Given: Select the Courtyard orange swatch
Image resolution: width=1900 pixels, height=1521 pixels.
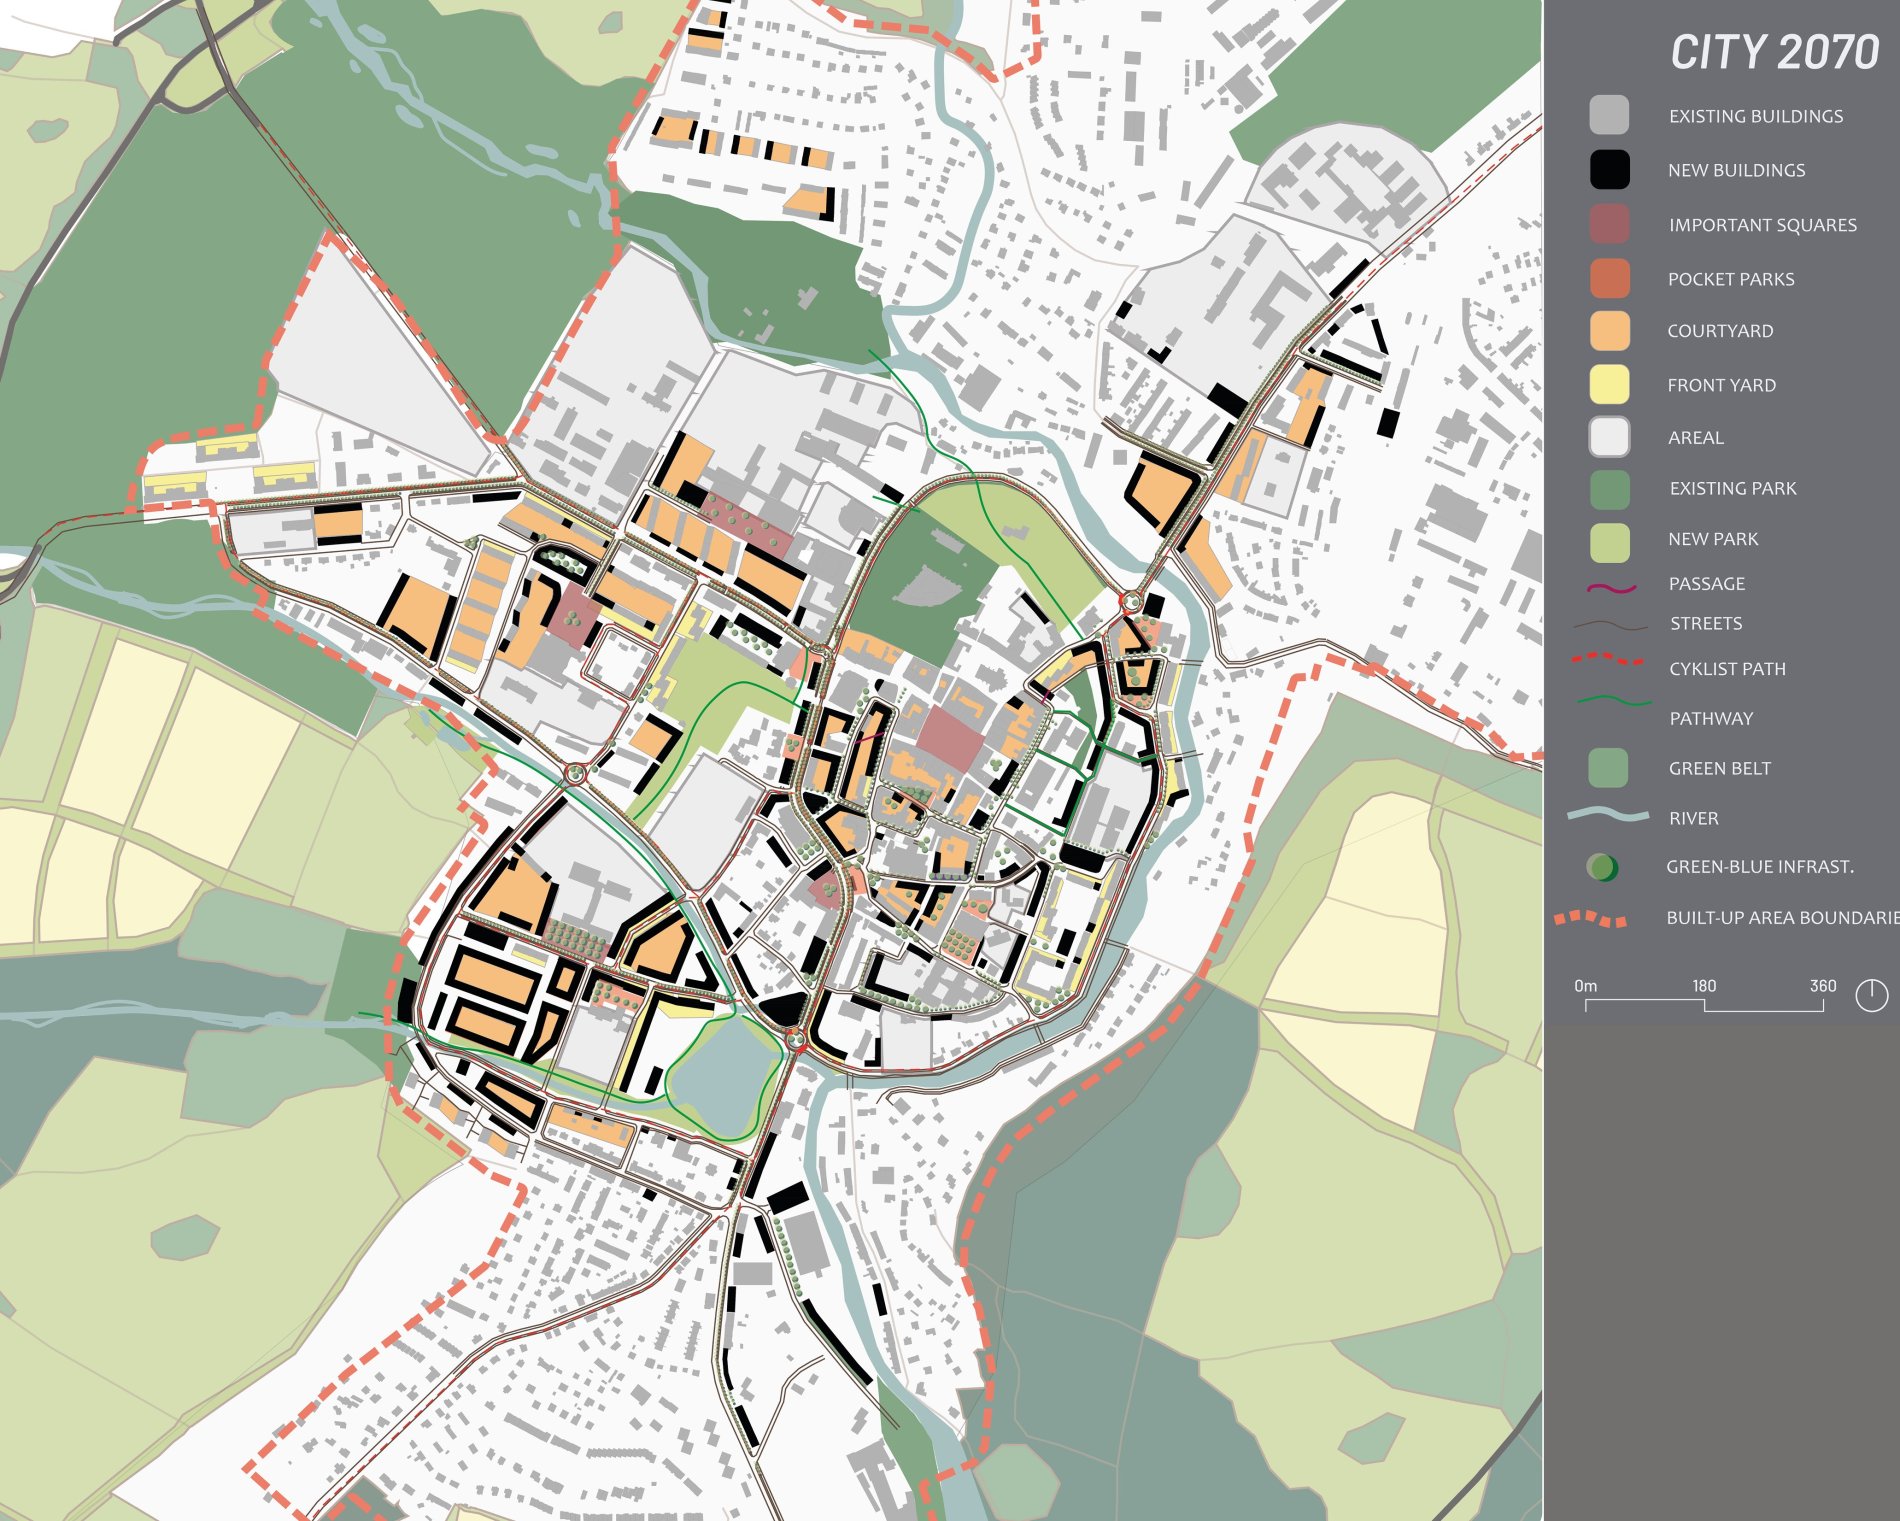Looking at the screenshot, I should [x=1609, y=331].
